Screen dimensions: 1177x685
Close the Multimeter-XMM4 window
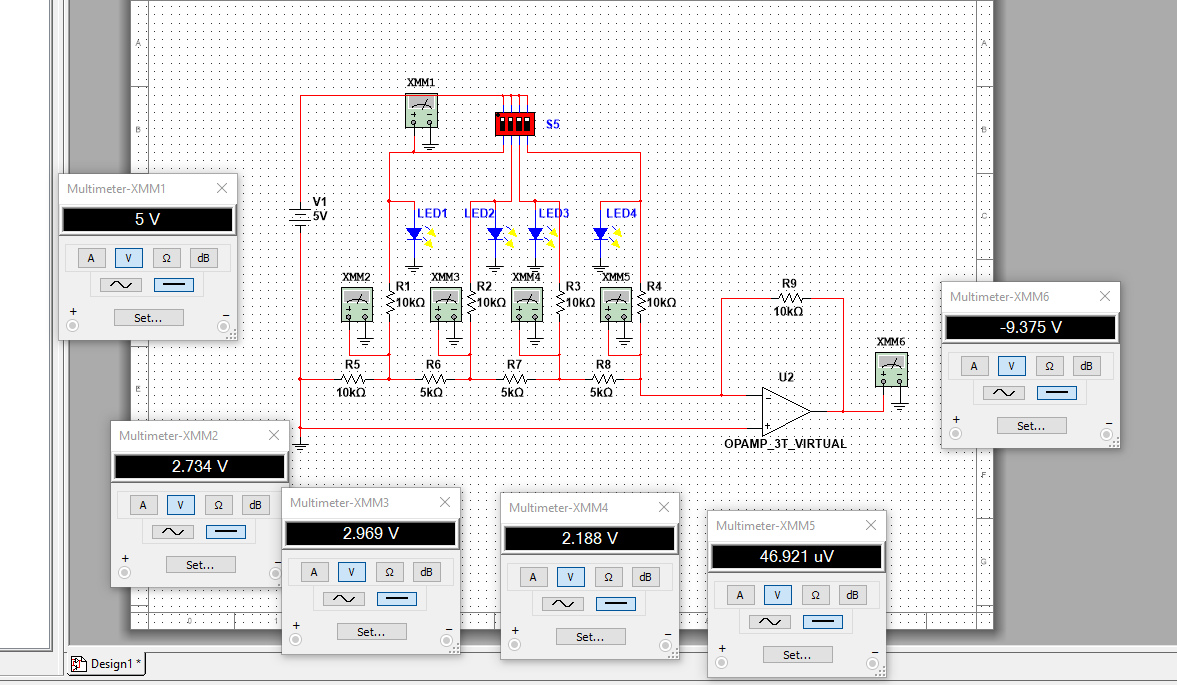click(664, 507)
